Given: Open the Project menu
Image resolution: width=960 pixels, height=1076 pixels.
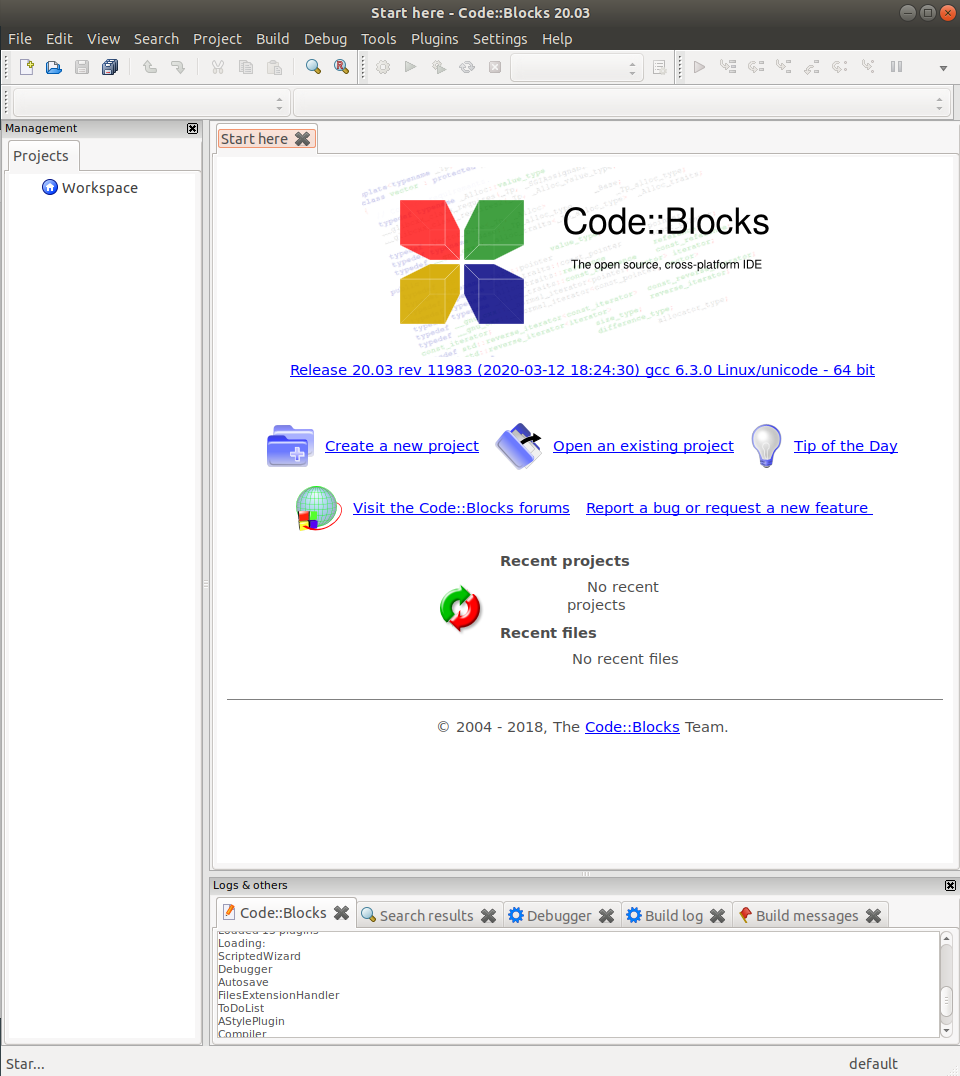Looking at the screenshot, I should pos(217,39).
